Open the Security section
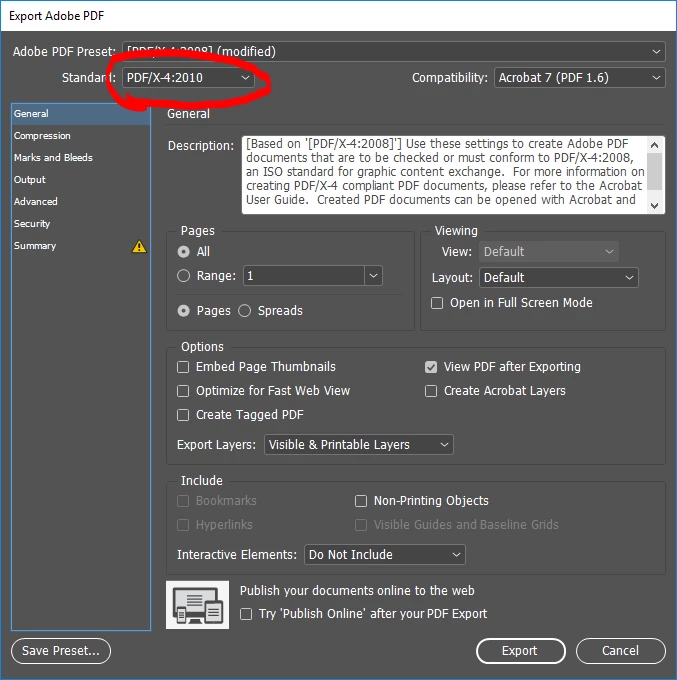677x680 pixels. [x=81, y=224]
